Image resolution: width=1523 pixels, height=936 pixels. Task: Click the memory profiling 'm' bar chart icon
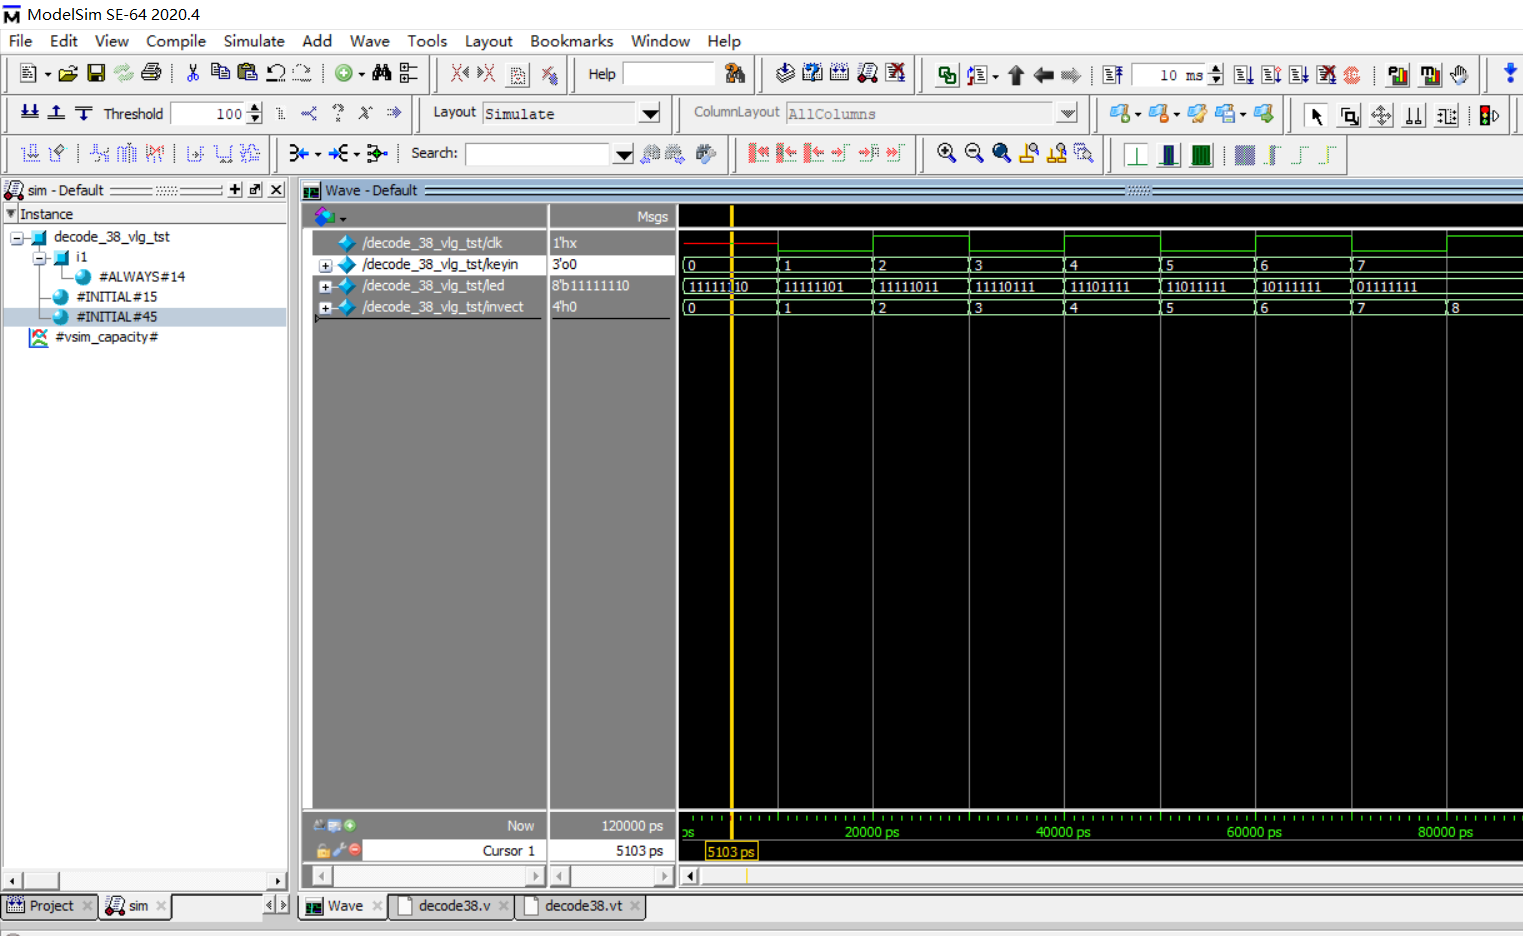coord(1430,74)
